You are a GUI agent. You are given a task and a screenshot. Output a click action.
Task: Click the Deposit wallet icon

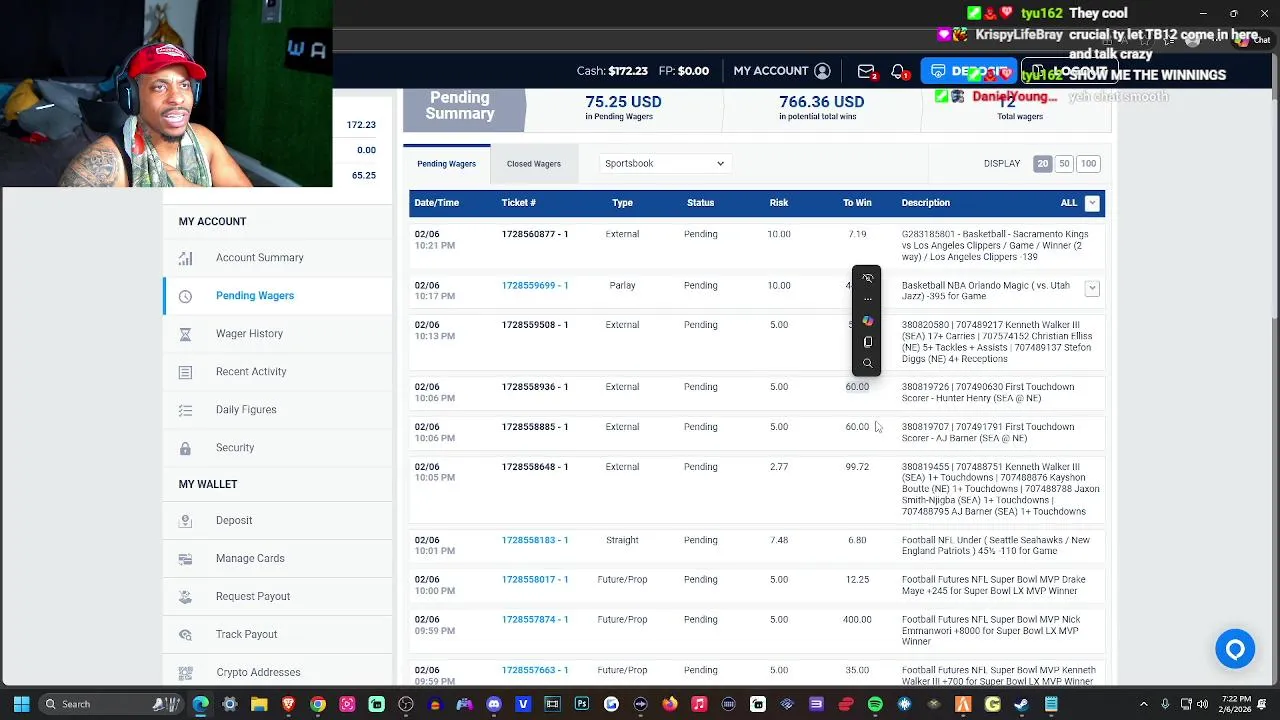pos(185,521)
